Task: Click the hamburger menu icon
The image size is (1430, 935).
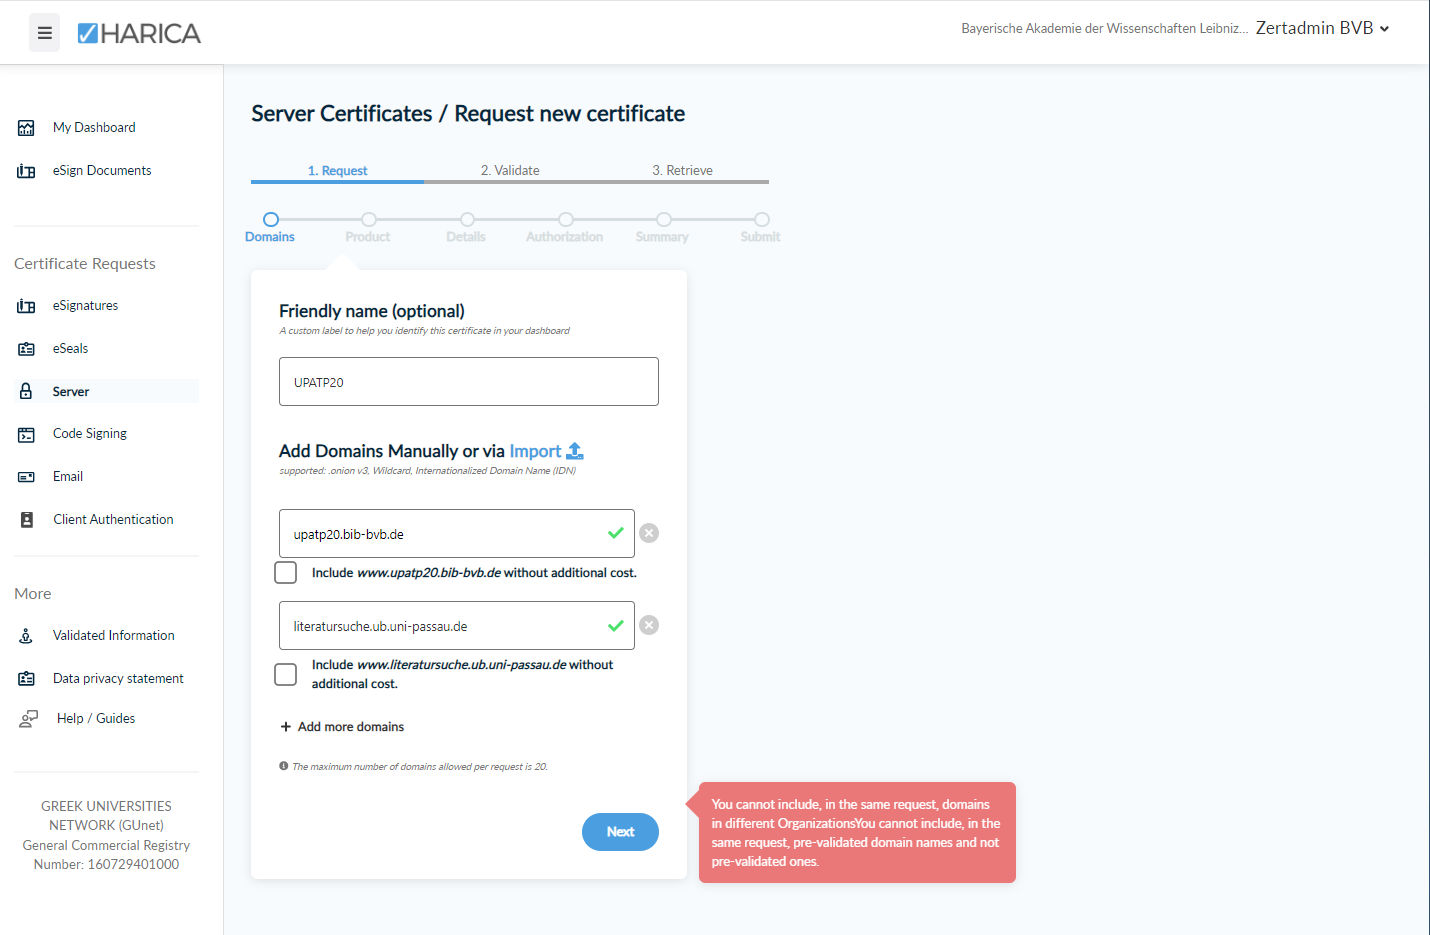Action: [x=44, y=32]
